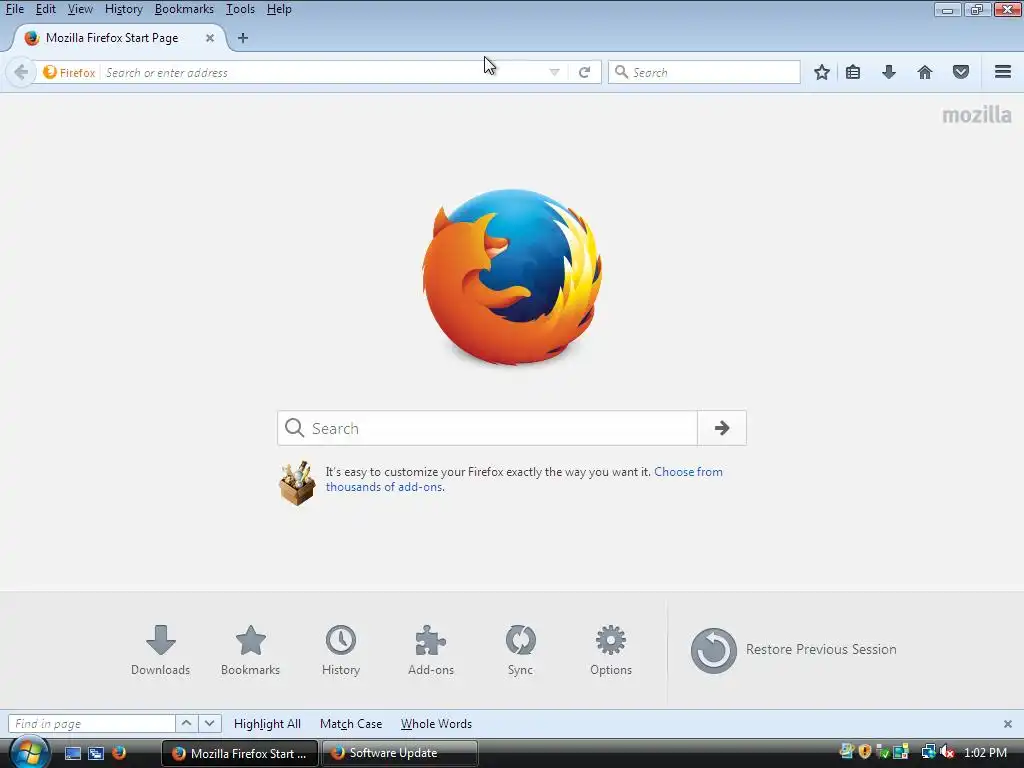The width and height of the screenshot is (1024, 768).
Task: Close the Mozilla Firefox Start Page tab
Action: pos(210,38)
